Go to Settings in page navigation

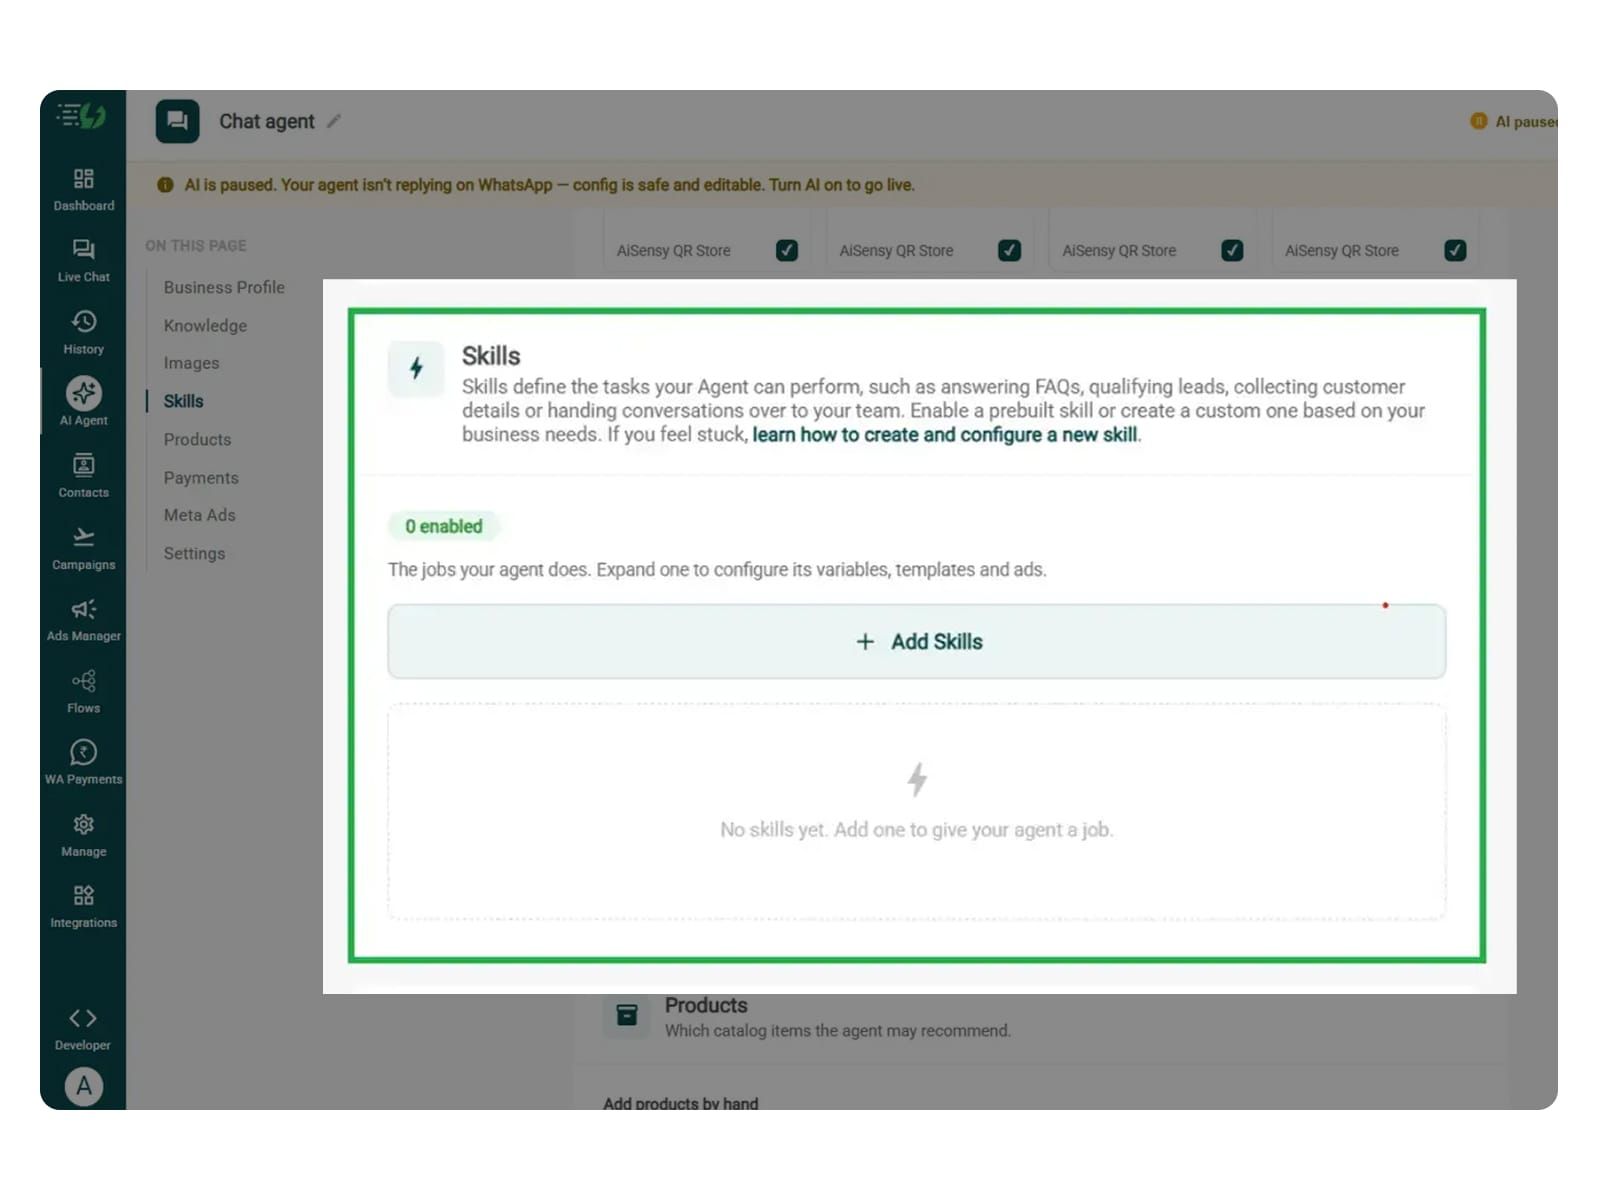coord(194,553)
